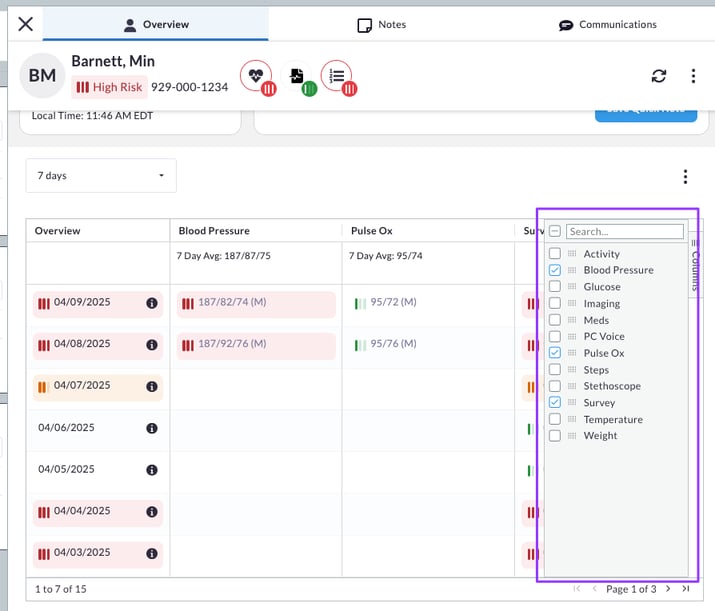Uncheck the Pulse Ox column checkbox
Screen dimensions: 715x611
coord(554,353)
